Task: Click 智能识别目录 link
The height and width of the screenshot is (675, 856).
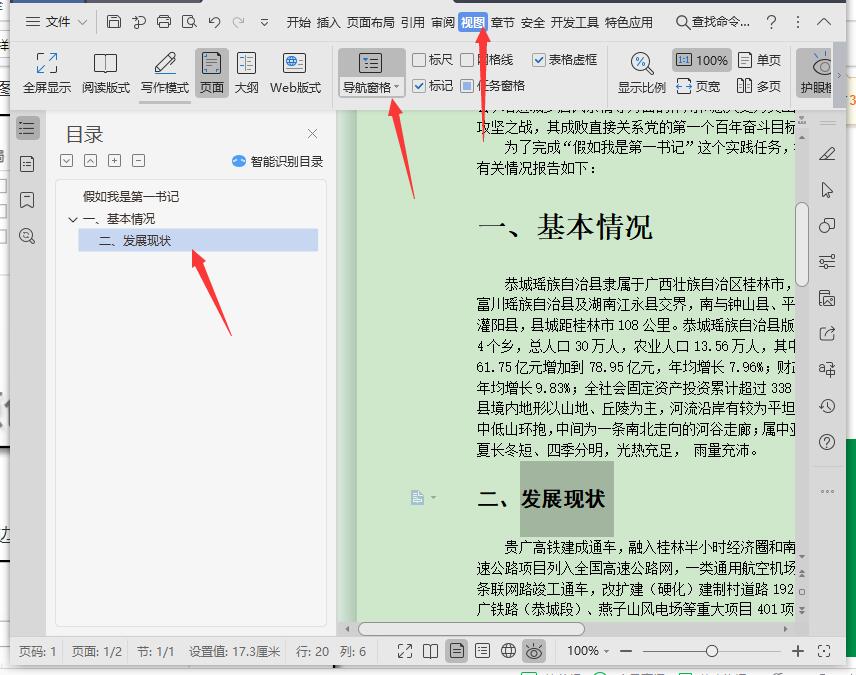Action: [x=286, y=162]
